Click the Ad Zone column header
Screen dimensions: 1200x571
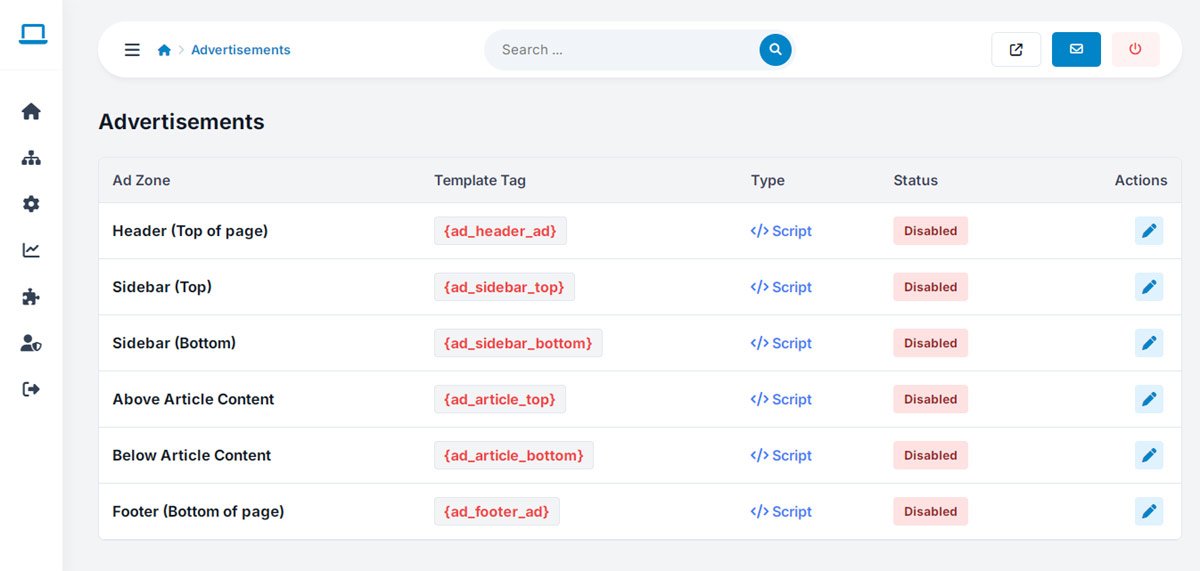pyautogui.click(x=141, y=181)
